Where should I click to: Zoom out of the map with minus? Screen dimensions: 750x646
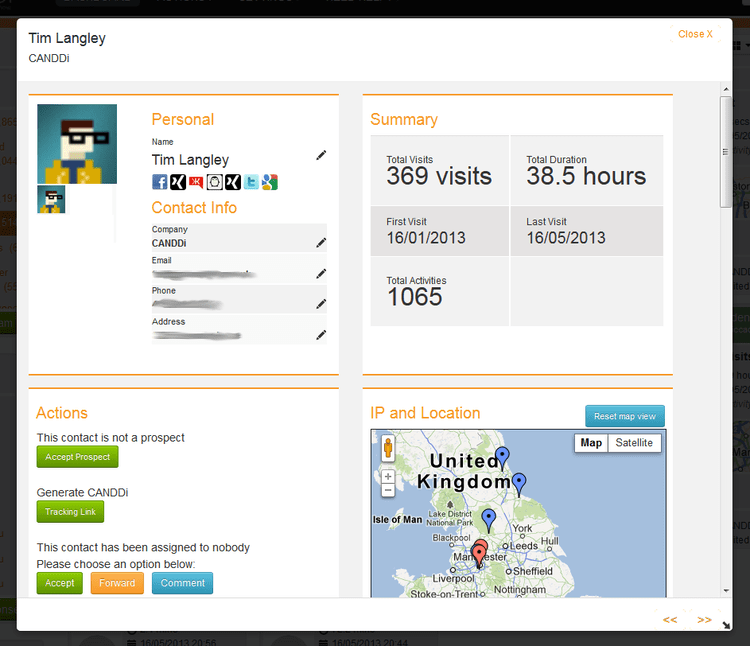[388, 491]
